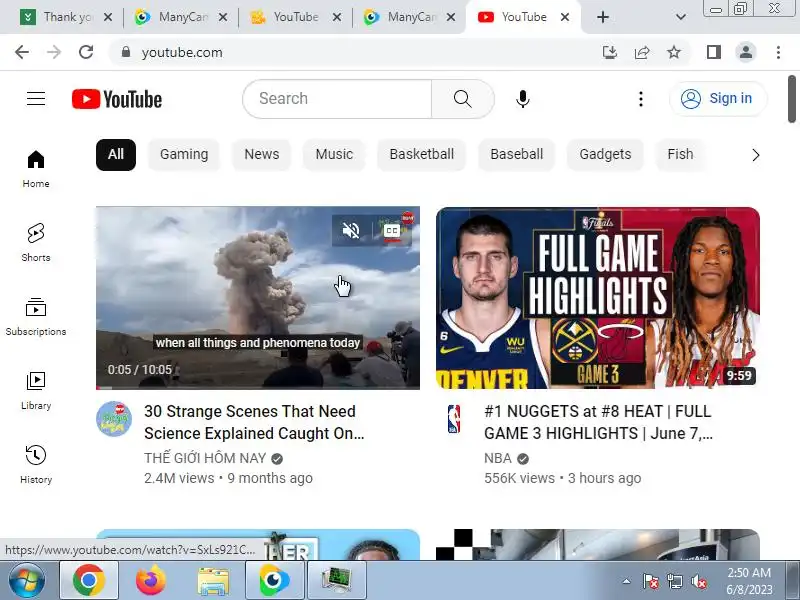Open the Chrome profile avatar
The height and width of the screenshot is (600, 800).
click(x=745, y=52)
